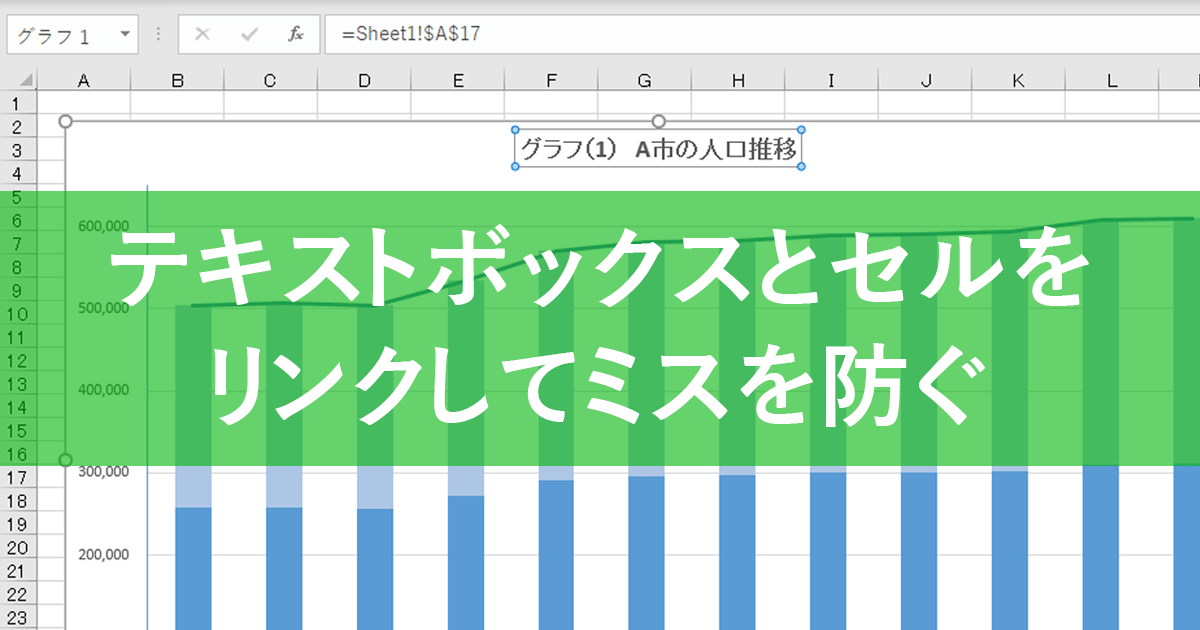Open Insert Function via fx icon

point(296,34)
